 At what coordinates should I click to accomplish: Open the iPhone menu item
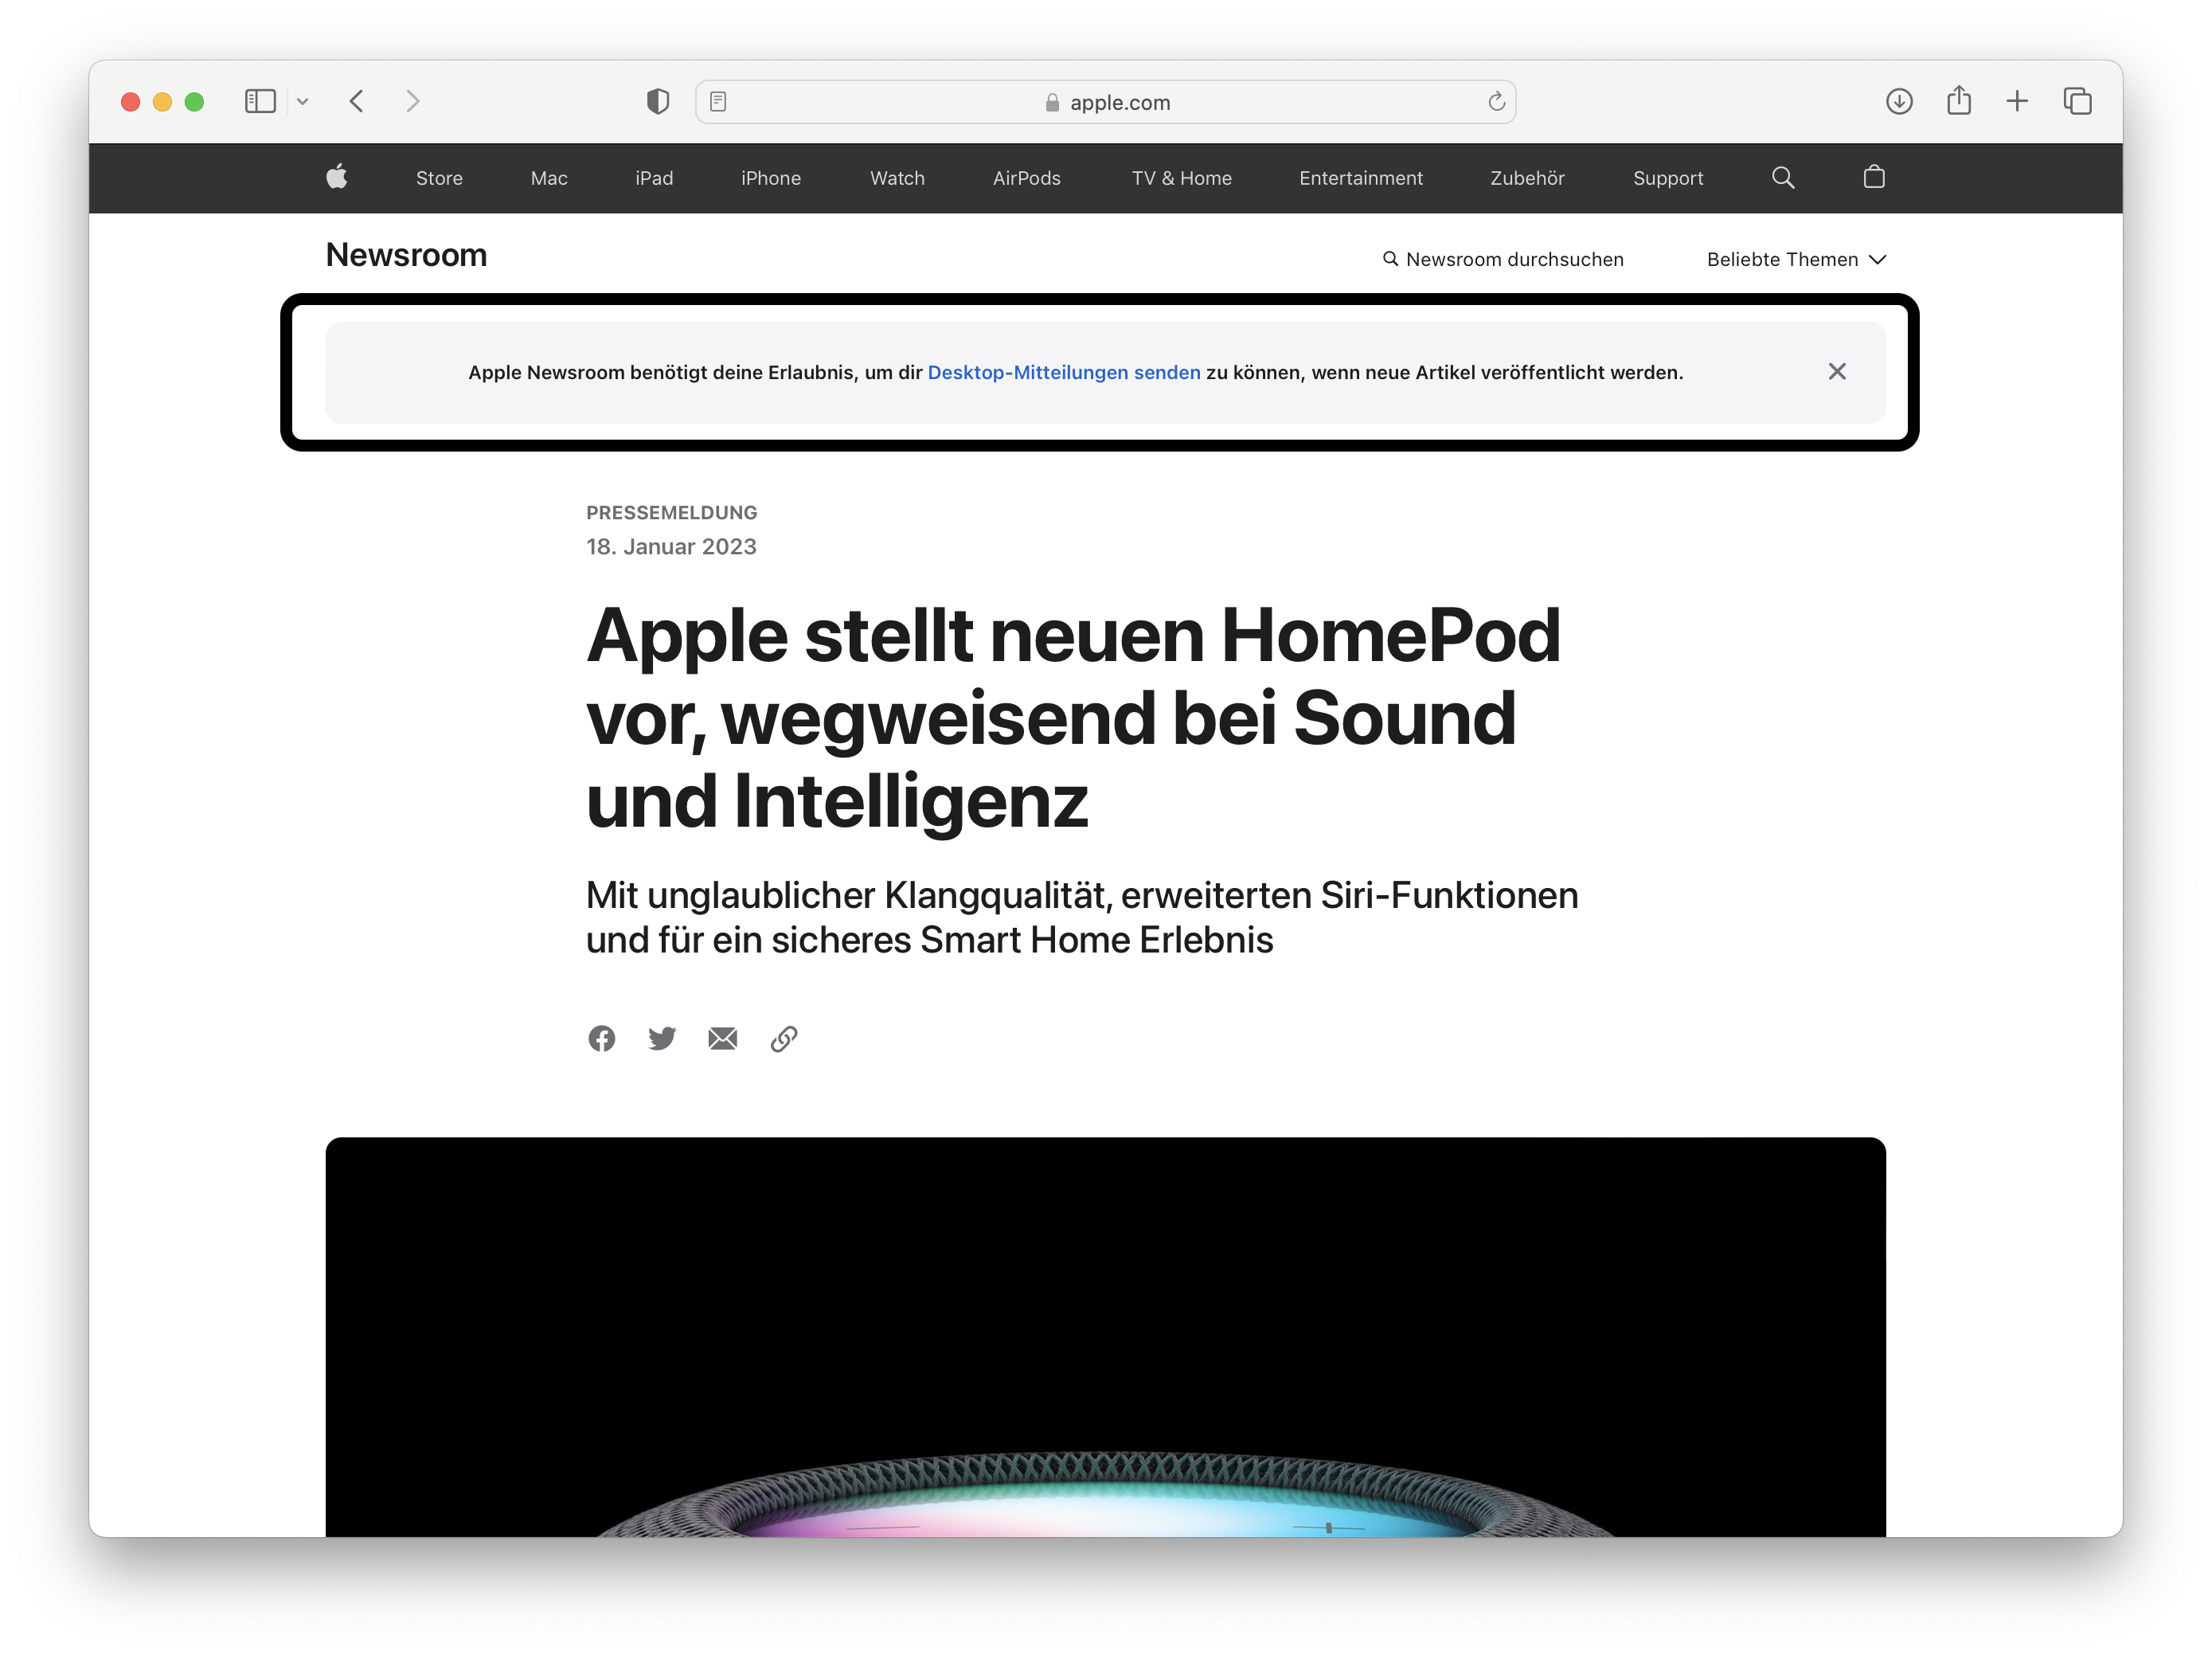pos(771,178)
